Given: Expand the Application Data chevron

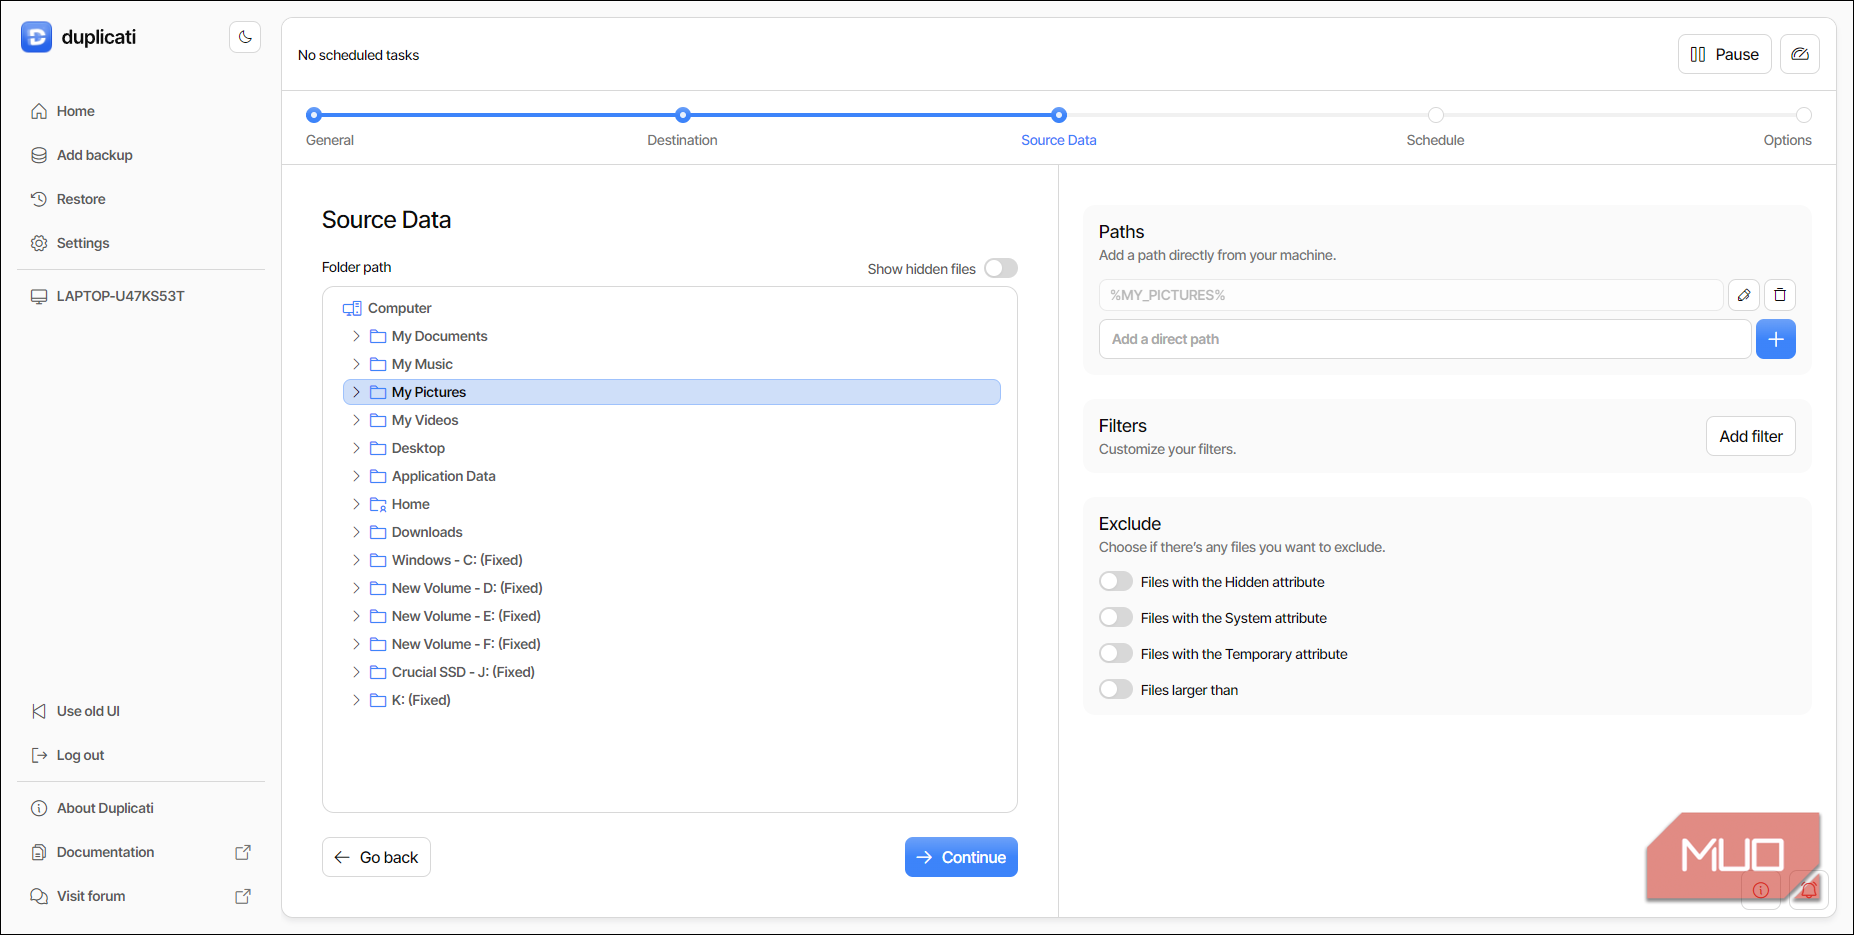Looking at the screenshot, I should click(356, 476).
